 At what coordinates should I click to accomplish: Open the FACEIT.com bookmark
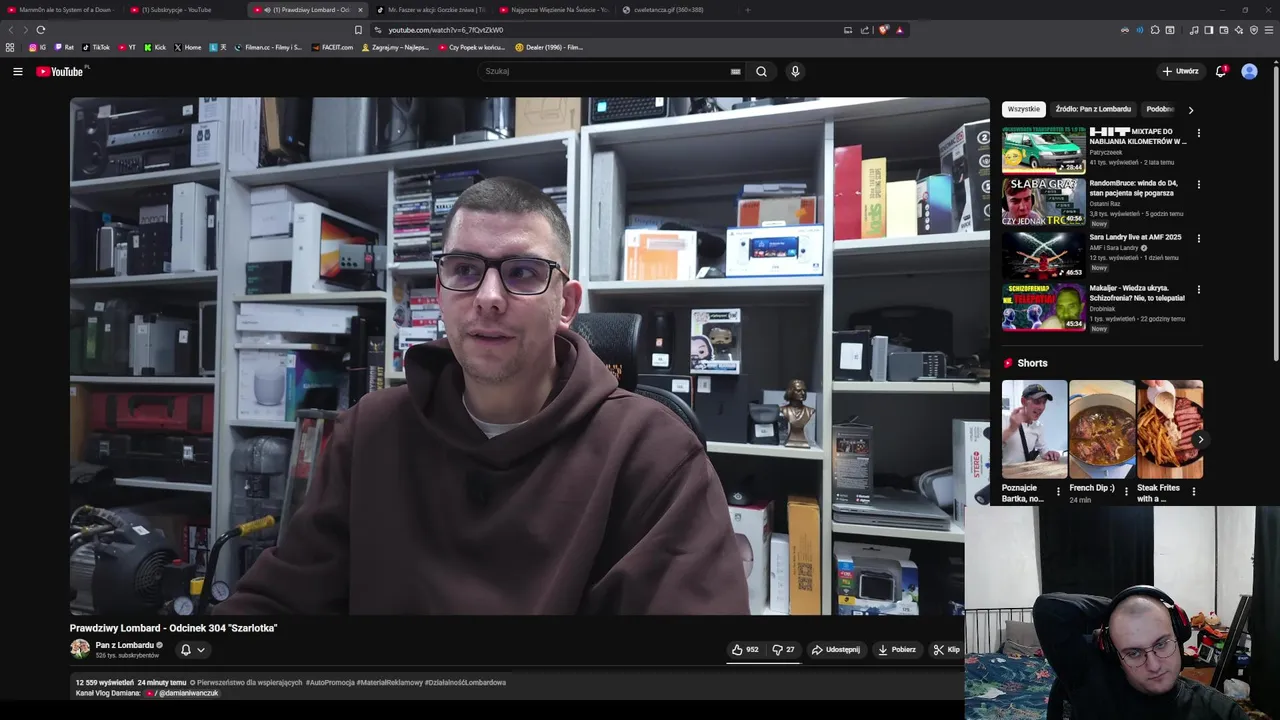click(x=332, y=47)
